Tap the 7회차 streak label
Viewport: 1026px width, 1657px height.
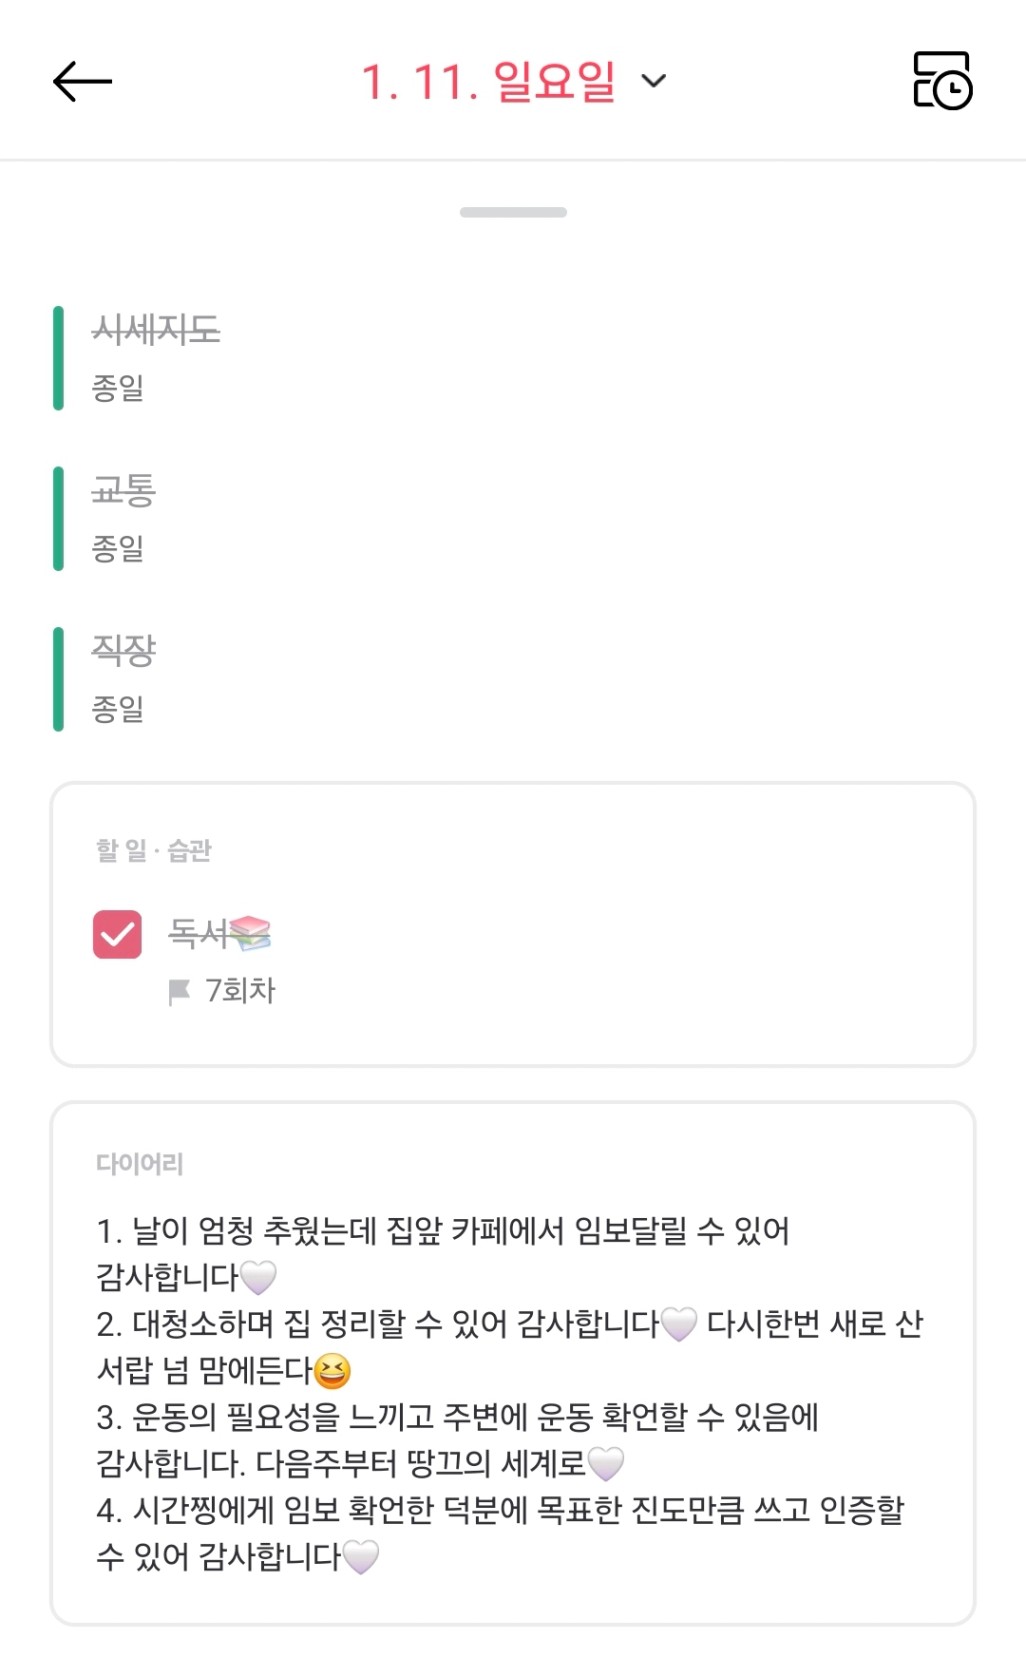[x=240, y=991]
